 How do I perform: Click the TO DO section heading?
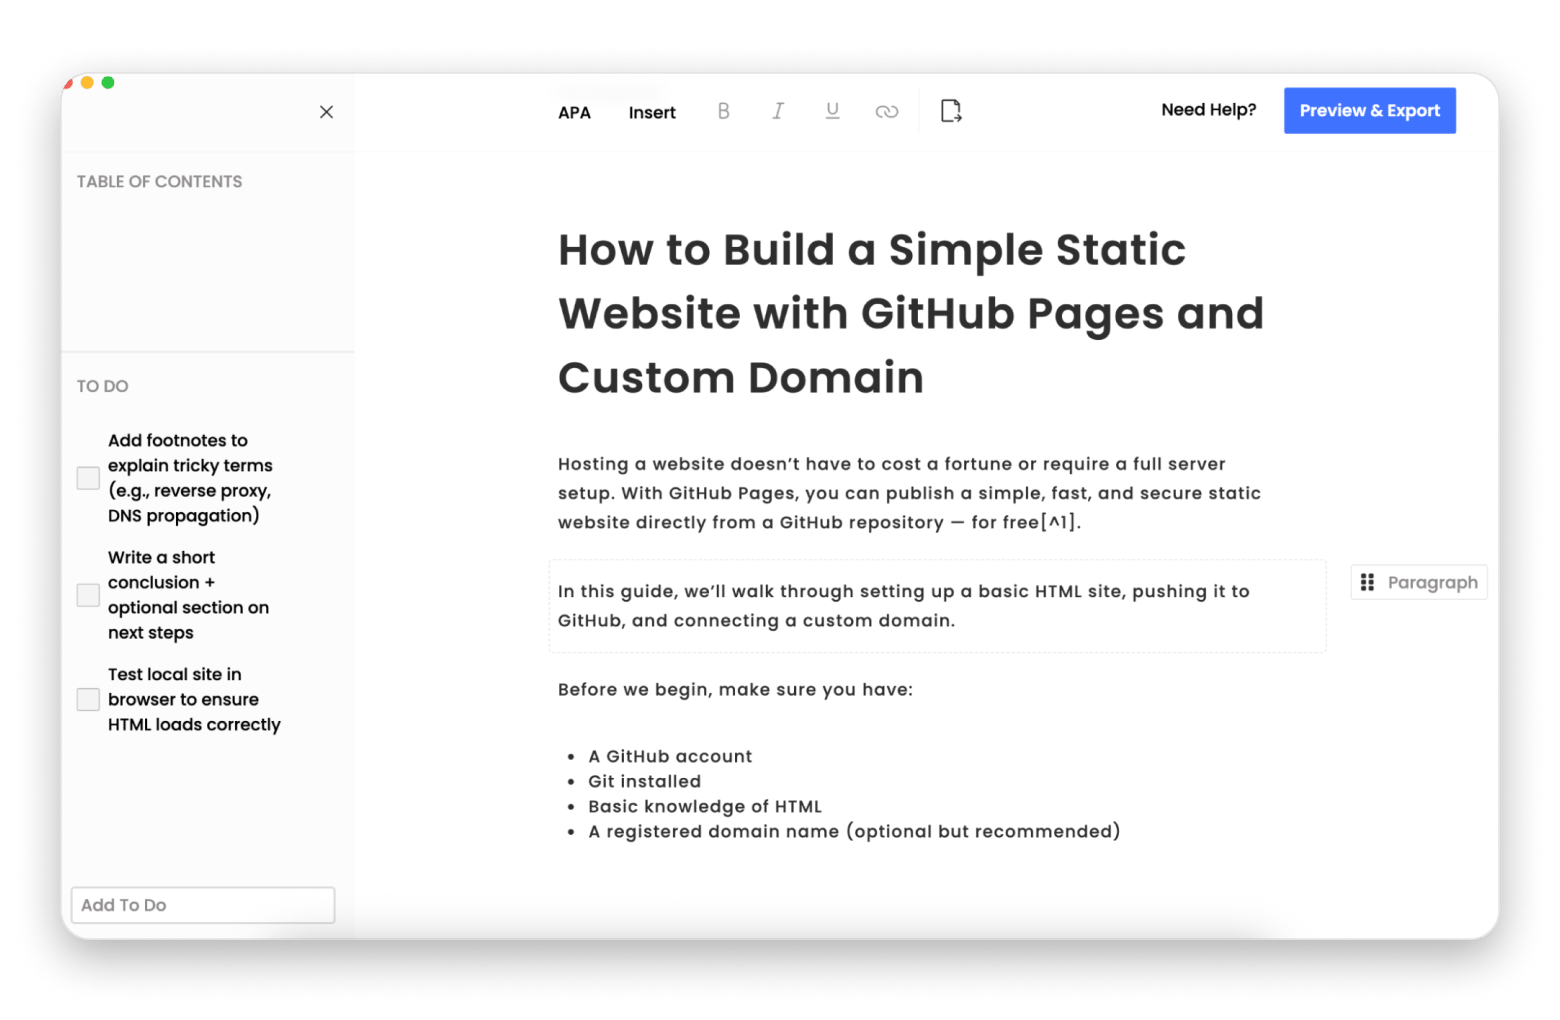tap(102, 386)
